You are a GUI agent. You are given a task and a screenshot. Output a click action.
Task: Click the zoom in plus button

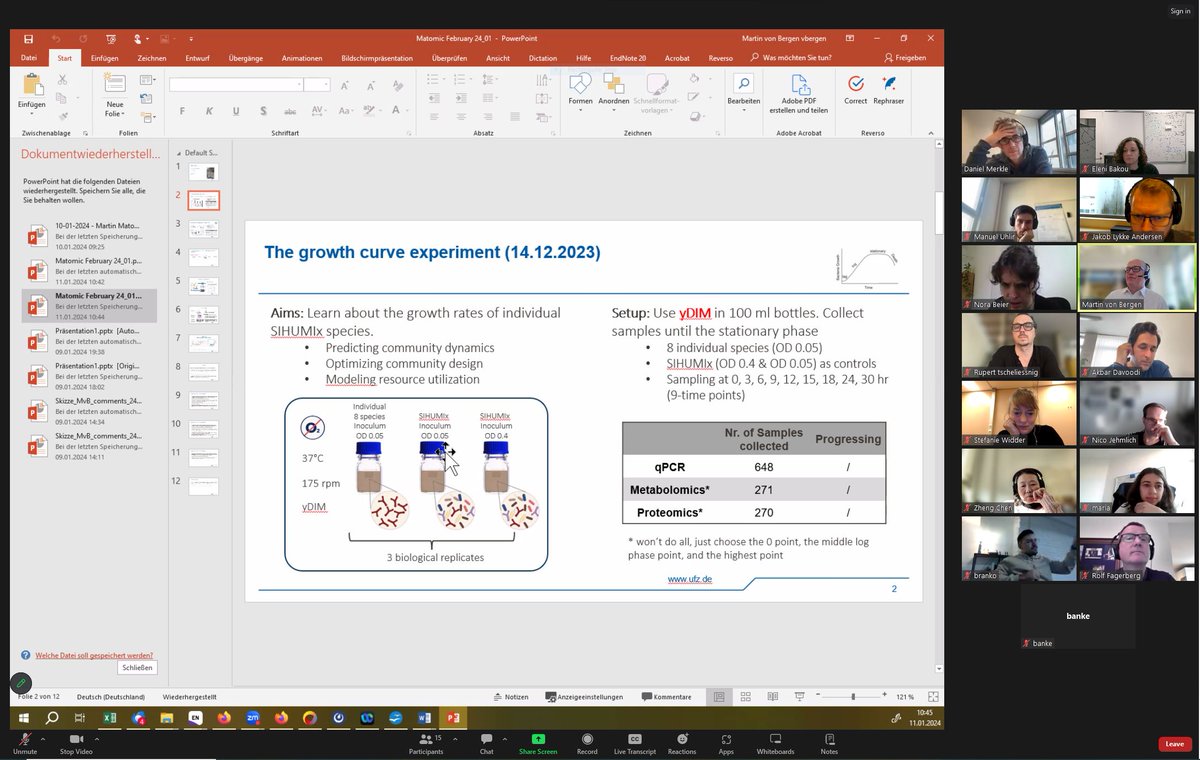pos(885,697)
